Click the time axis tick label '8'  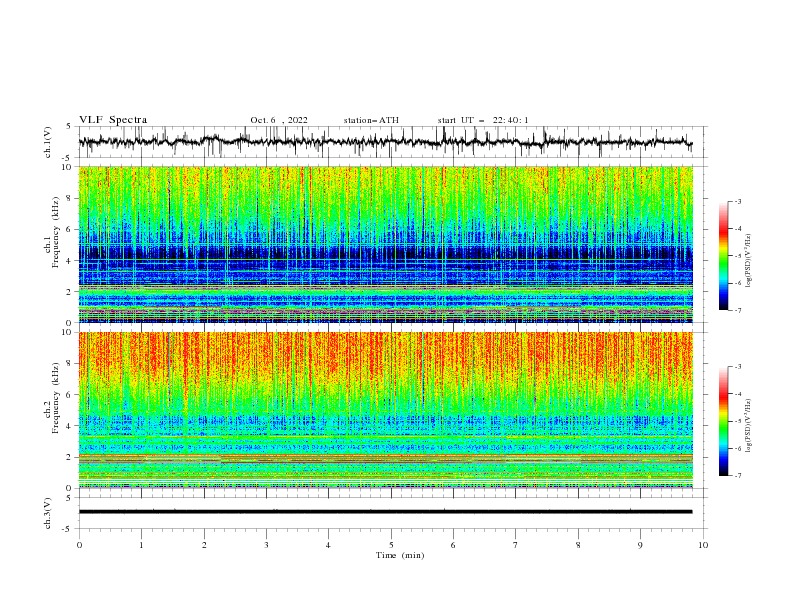point(578,545)
